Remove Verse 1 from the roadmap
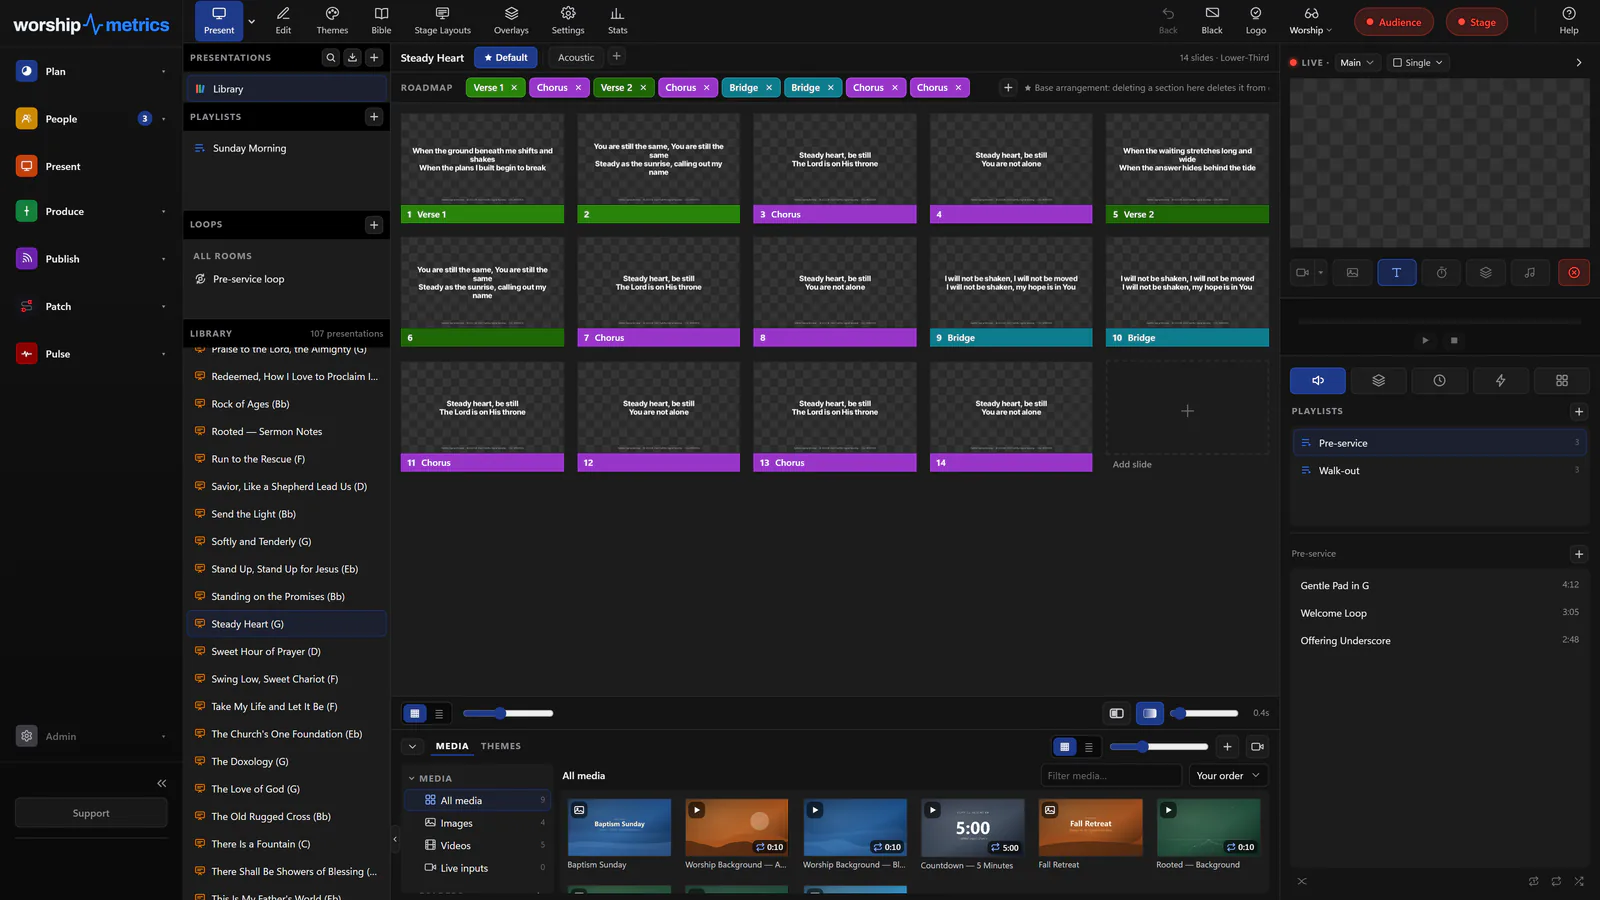Screen dimensions: 1600x900 coord(514,88)
